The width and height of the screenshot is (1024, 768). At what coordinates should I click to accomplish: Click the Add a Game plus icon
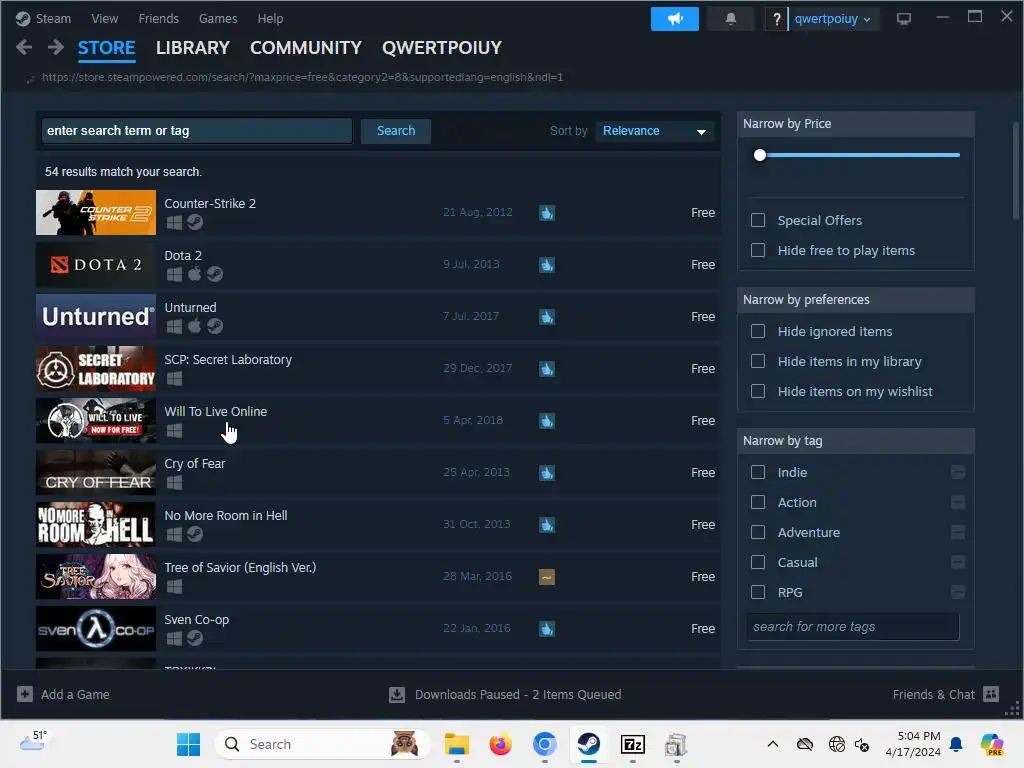25,694
